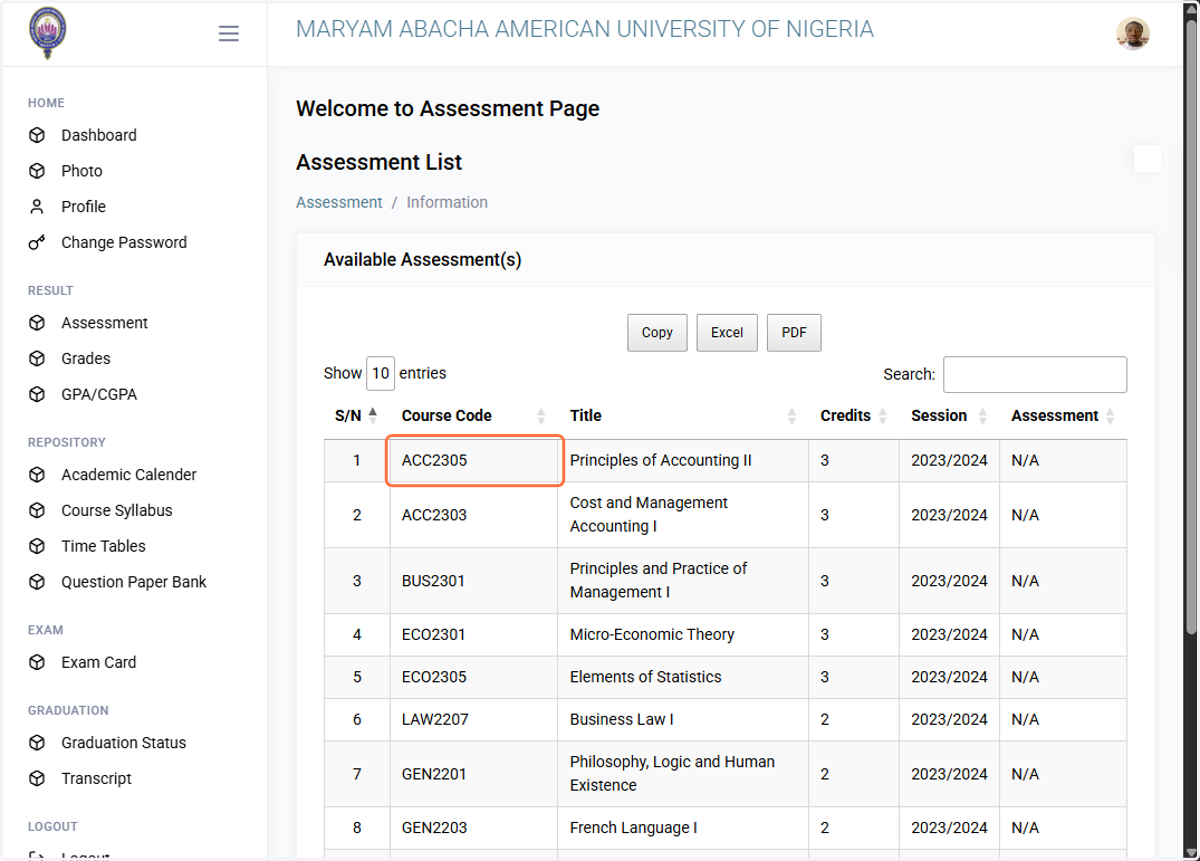1200x861 pixels.
Task: Open the user avatar profile menu
Action: tap(1133, 34)
